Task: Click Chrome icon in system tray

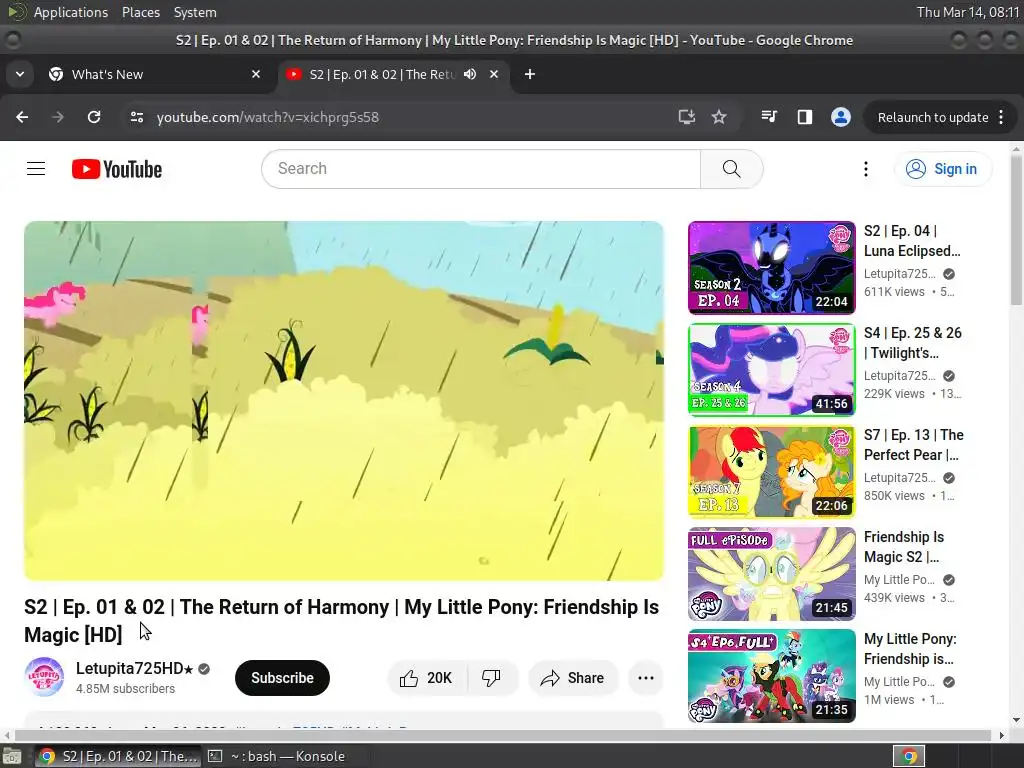Action: click(x=909, y=756)
